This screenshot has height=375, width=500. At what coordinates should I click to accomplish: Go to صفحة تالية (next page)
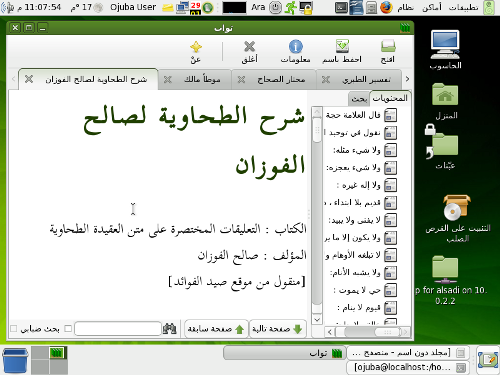277,329
